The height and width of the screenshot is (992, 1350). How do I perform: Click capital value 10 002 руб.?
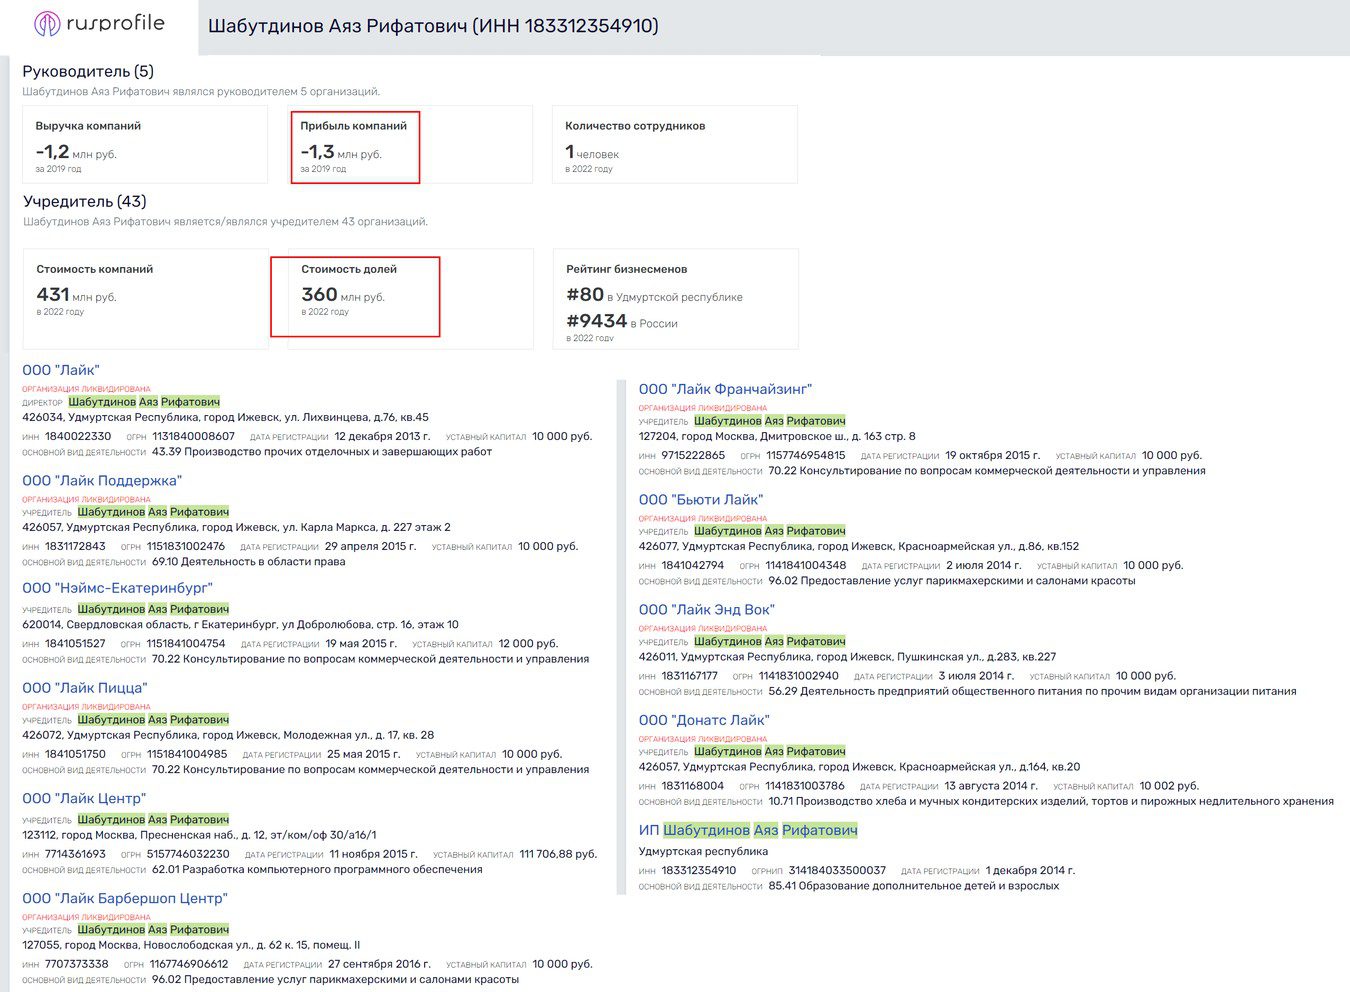1169,786
